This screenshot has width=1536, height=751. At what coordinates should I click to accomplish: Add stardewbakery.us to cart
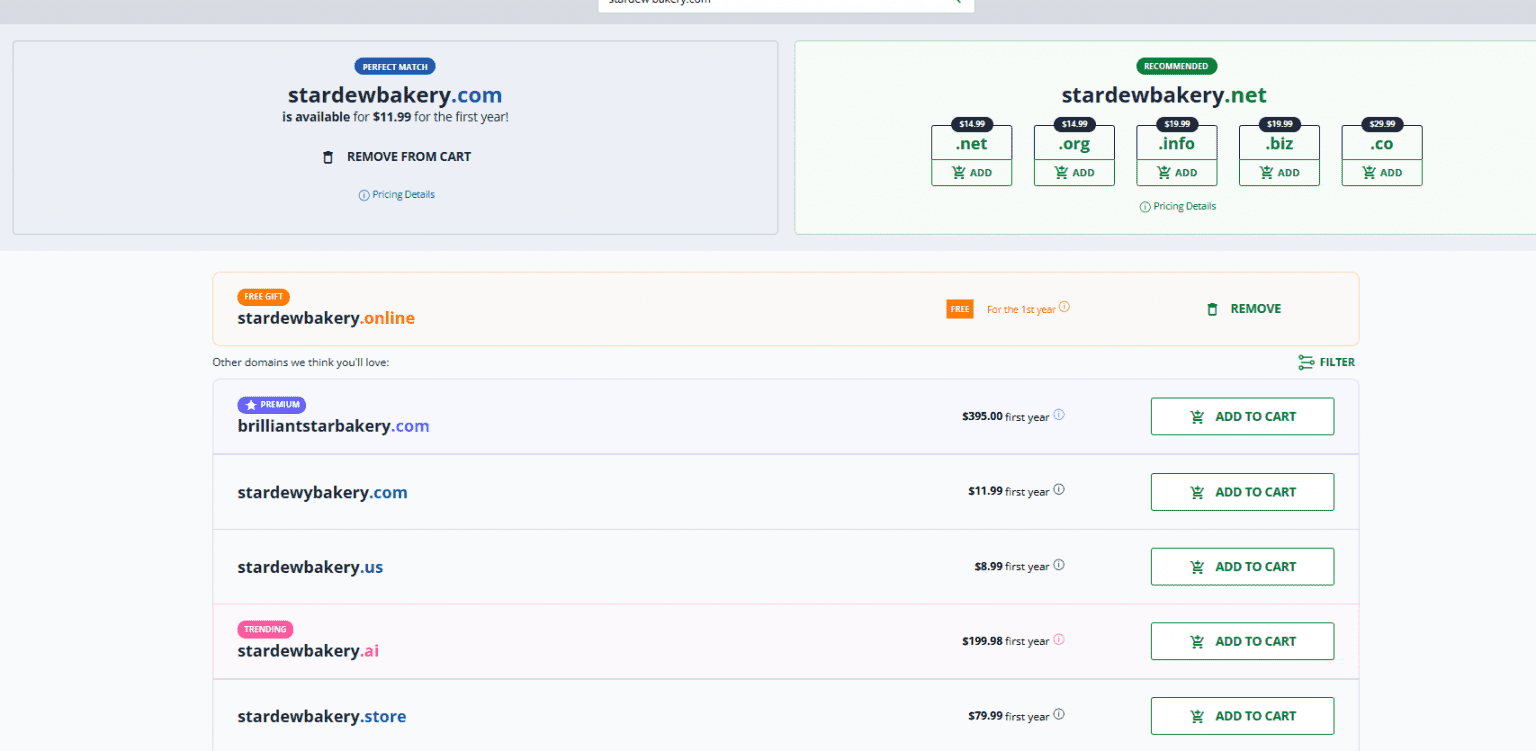click(x=1242, y=566)
